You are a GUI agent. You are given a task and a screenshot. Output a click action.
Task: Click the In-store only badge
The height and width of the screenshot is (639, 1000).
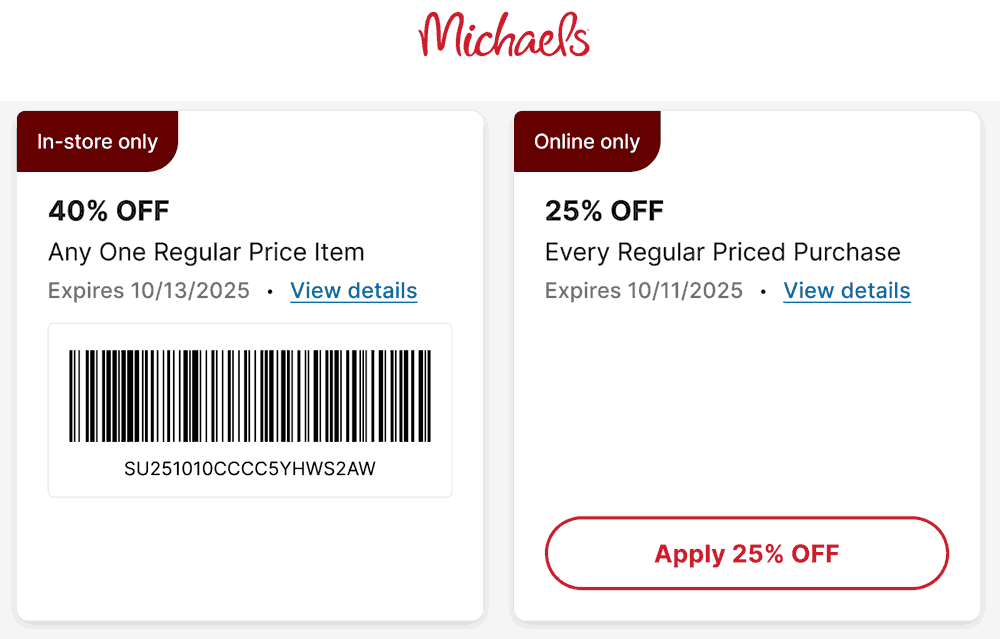tap(97, 142)
